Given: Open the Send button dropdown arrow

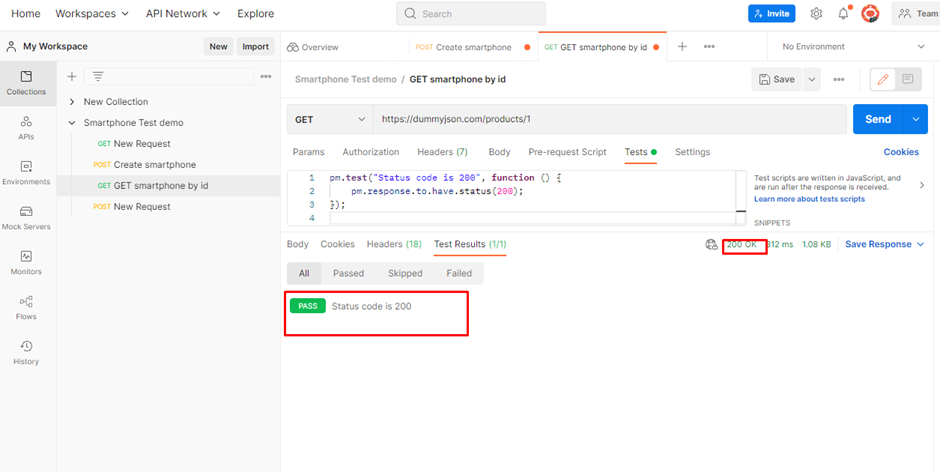Looking at the screenshot, I should pyautogui.click(x=915, y=119).
